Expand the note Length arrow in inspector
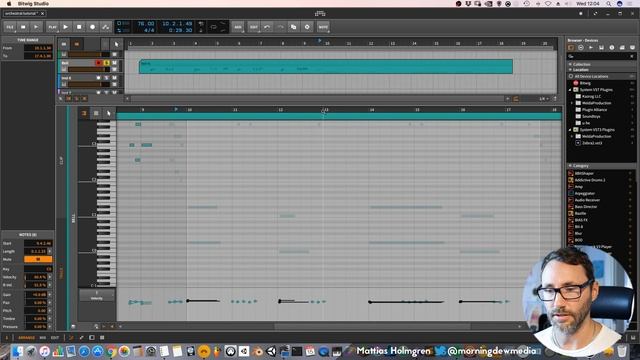Image resolution: width=640 pixels, height=360 pixels. (50, 251)
